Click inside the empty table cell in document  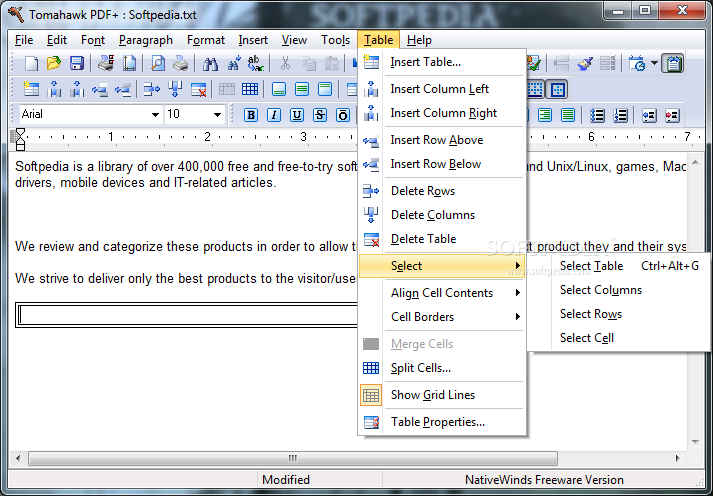[188, 315]
